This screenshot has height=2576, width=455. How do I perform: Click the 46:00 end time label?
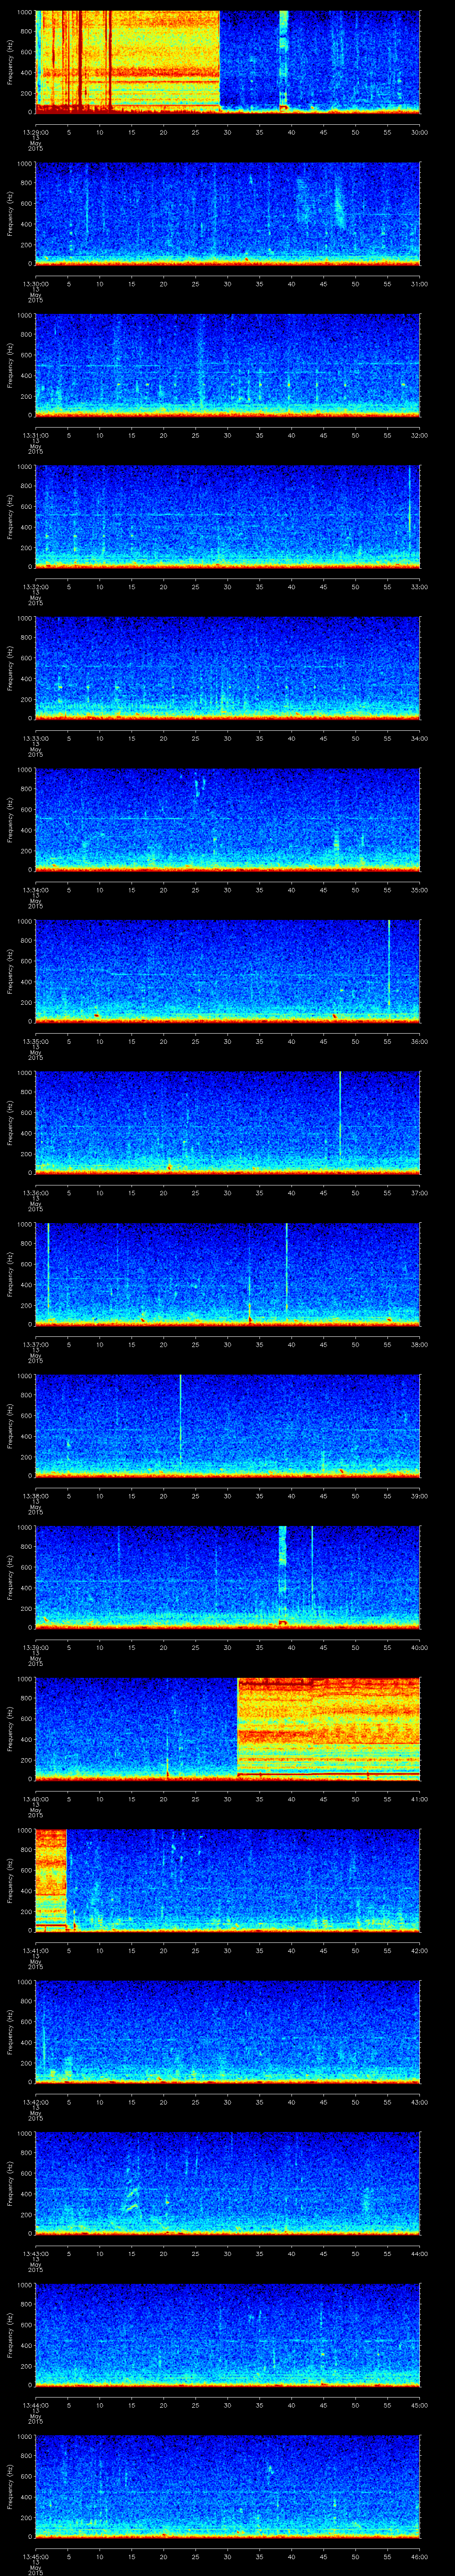point(419,2556)
